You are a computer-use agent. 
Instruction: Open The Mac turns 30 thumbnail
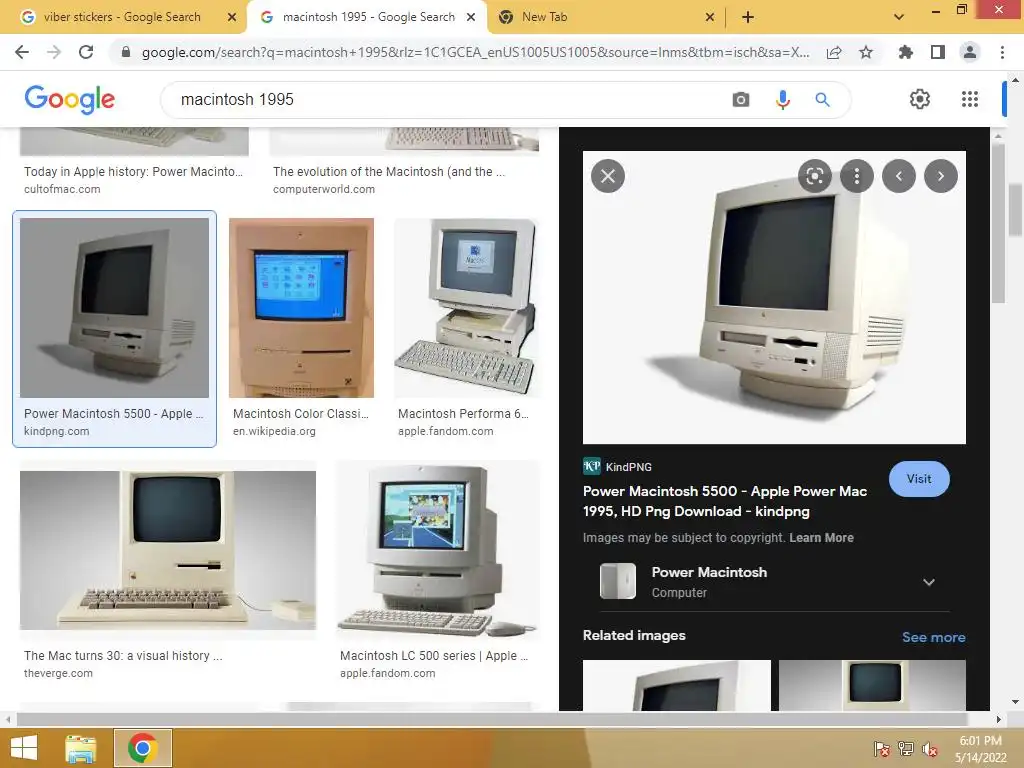tap(168, 549)
